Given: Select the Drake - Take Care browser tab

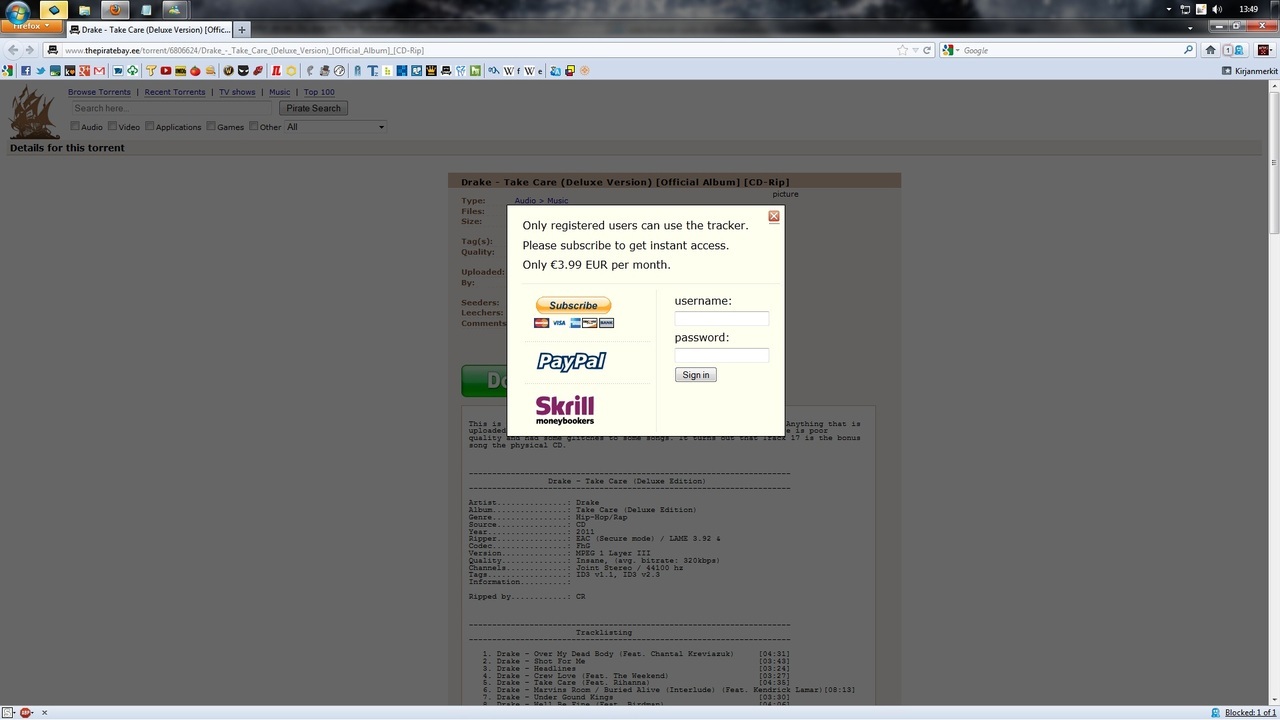Looking at the screenshot, I should [150, 30].
